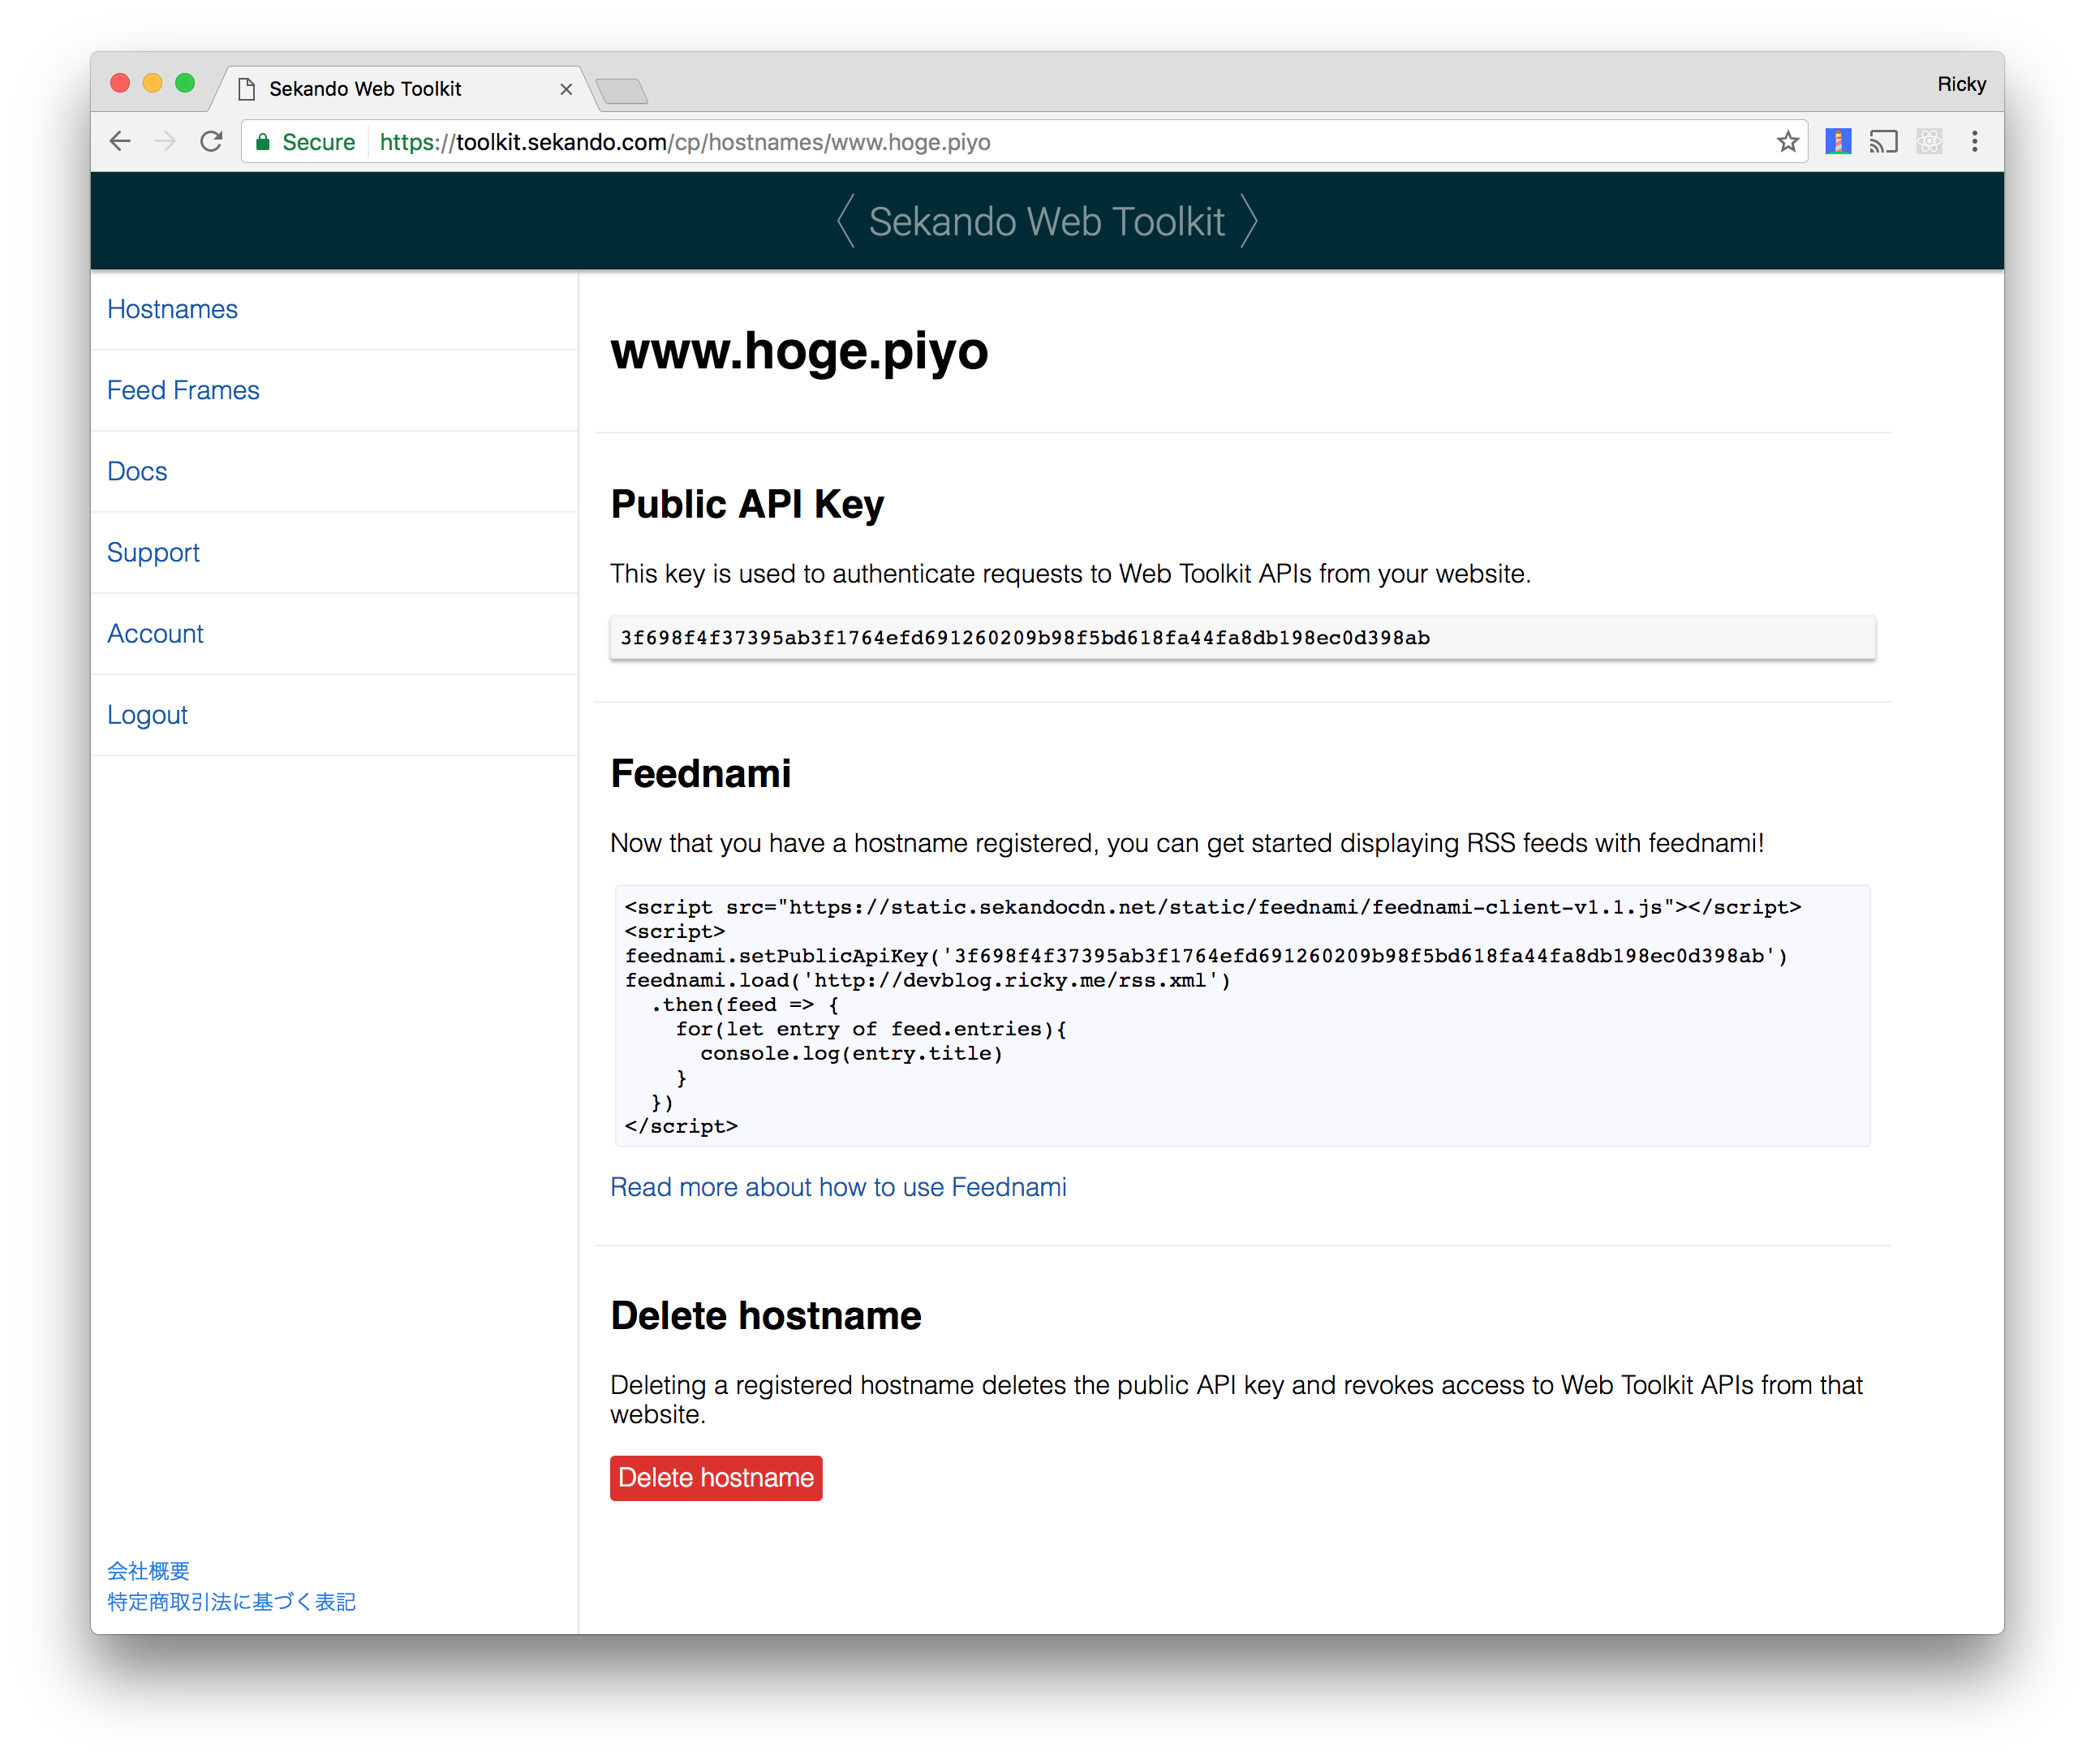Click the feednami.setPublicApiKey code line
The width and height of the screenshot is (2095, 1764).
(1206, 956)
